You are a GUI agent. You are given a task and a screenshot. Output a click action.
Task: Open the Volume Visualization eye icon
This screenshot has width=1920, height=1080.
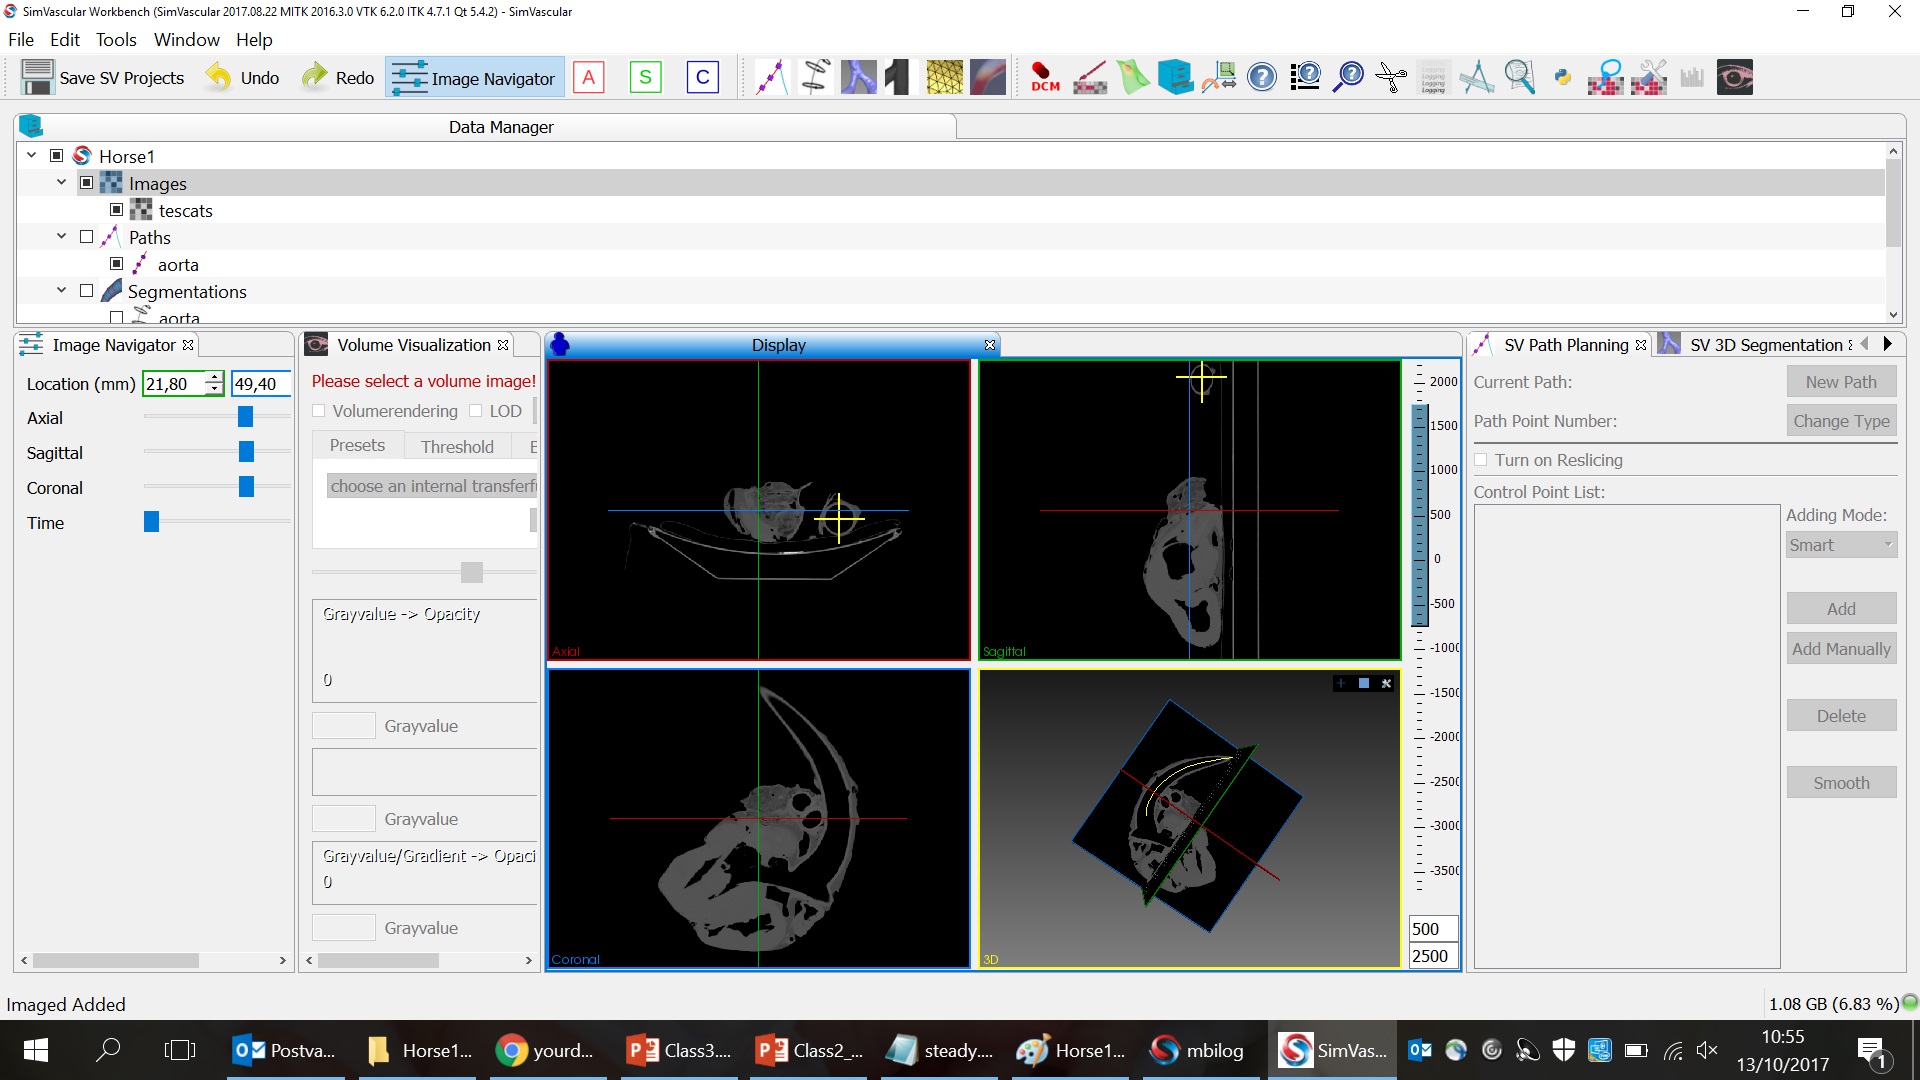pyautogui.click(x=1735, y=77)
